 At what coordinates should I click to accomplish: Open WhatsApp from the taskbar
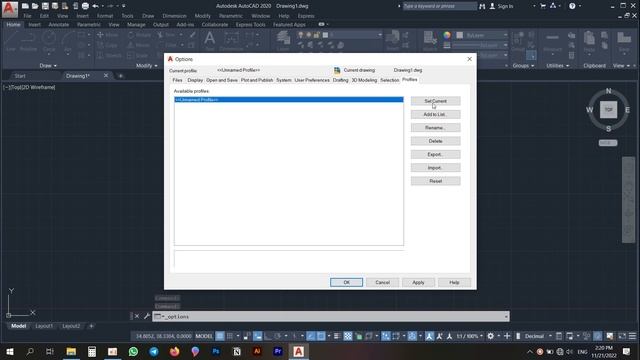[133, 351]
